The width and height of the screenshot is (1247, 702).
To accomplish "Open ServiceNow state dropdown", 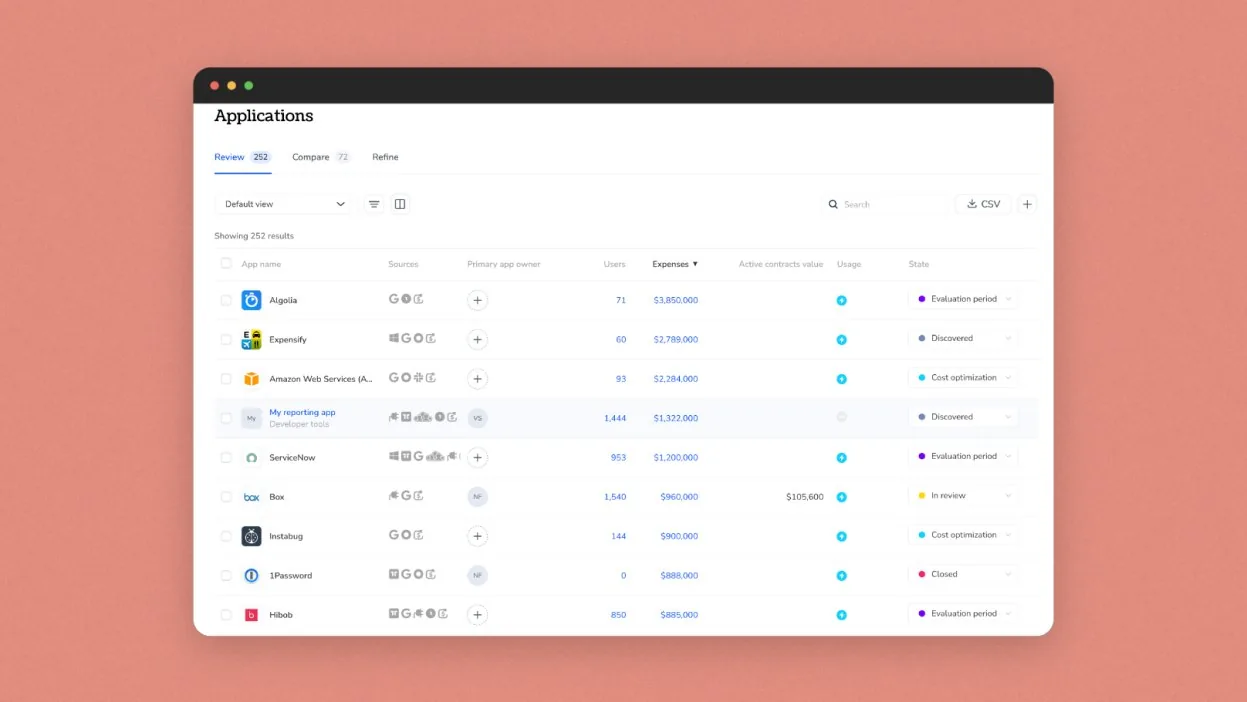I will tap(964, 456).
